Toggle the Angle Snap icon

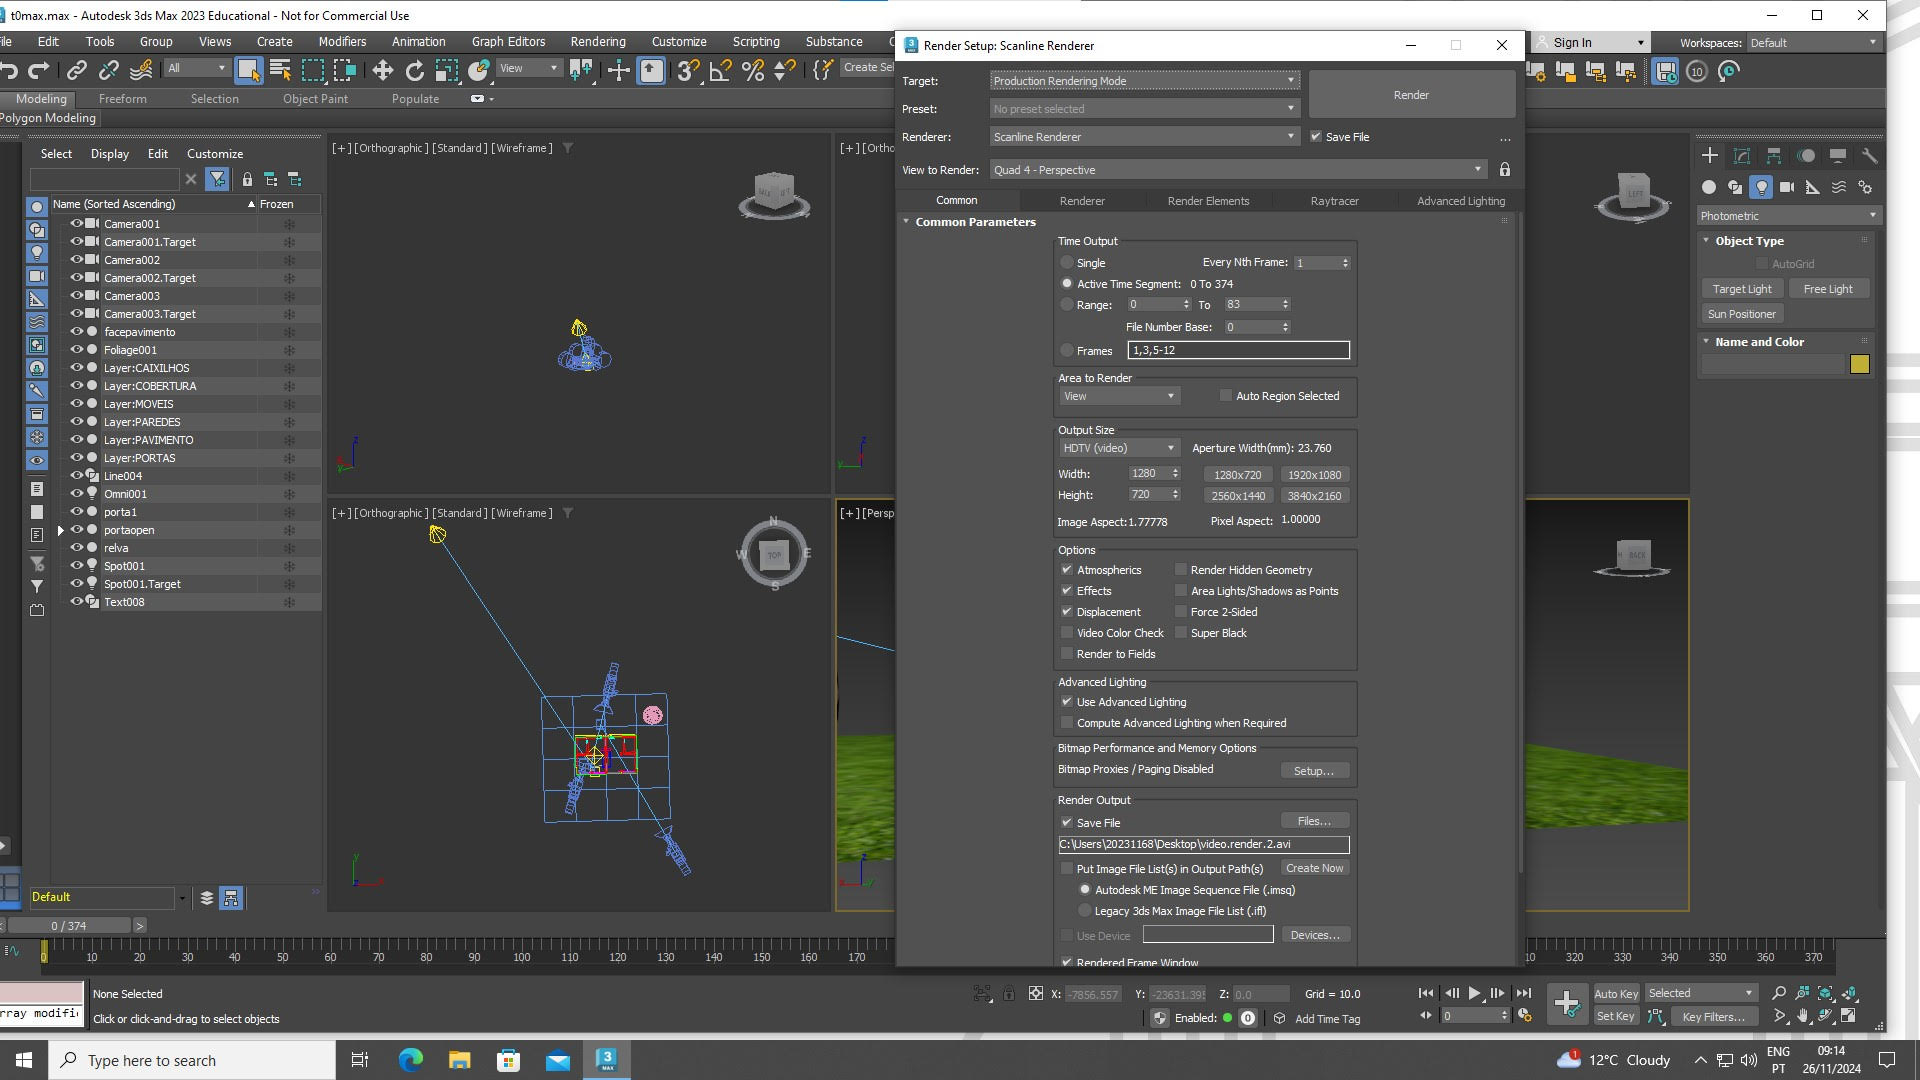[x=720, y=70]
